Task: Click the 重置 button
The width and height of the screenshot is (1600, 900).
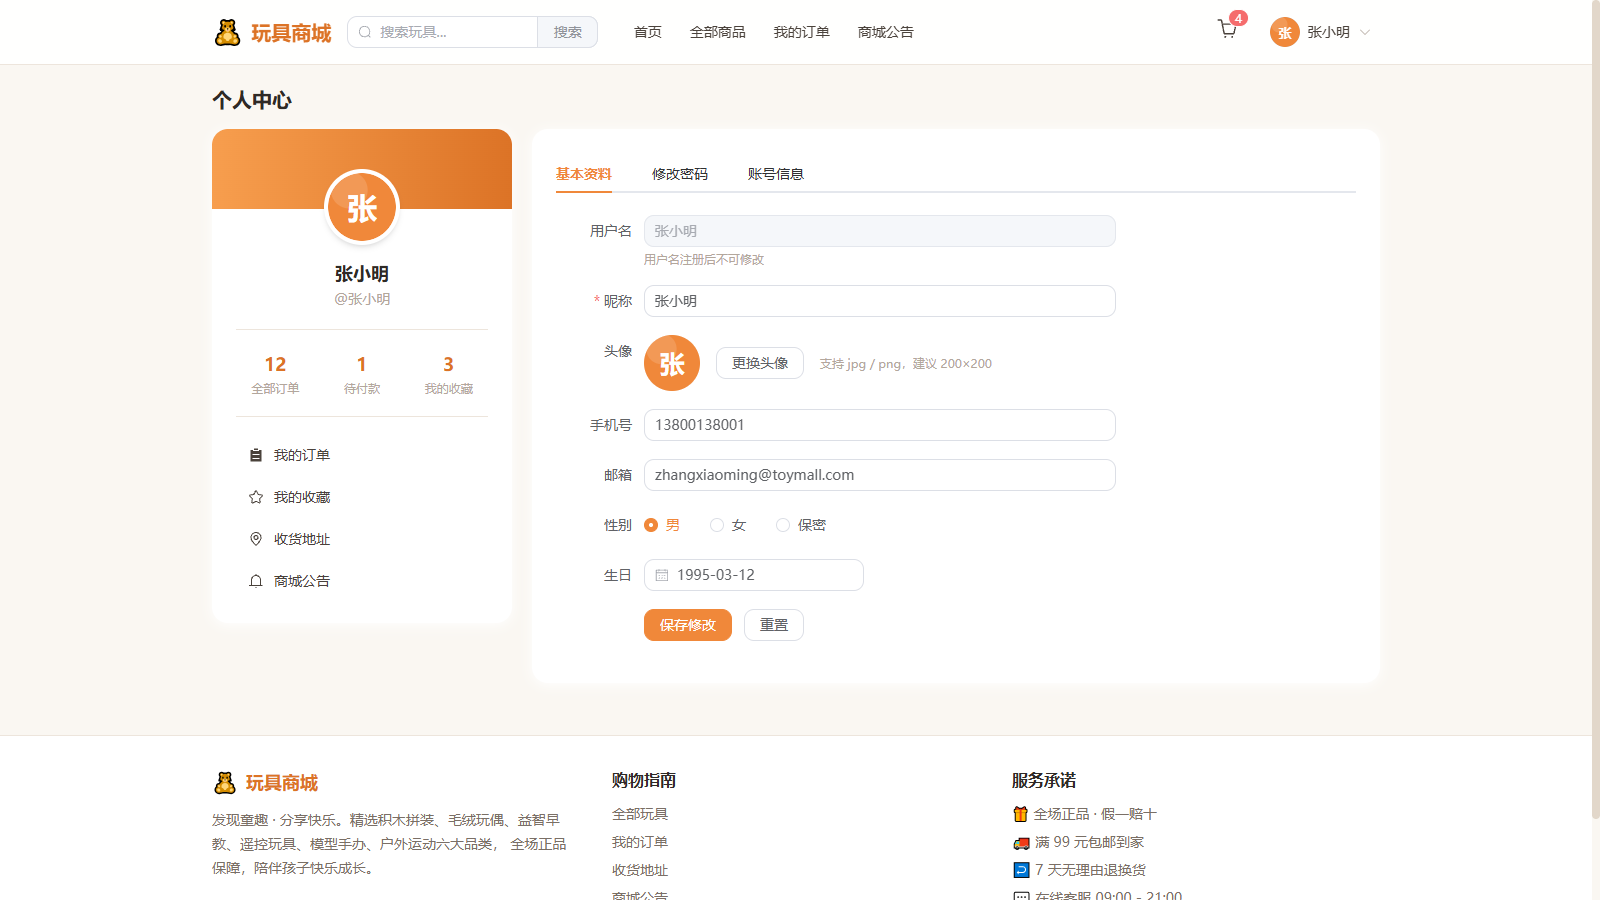Action: 774,625
